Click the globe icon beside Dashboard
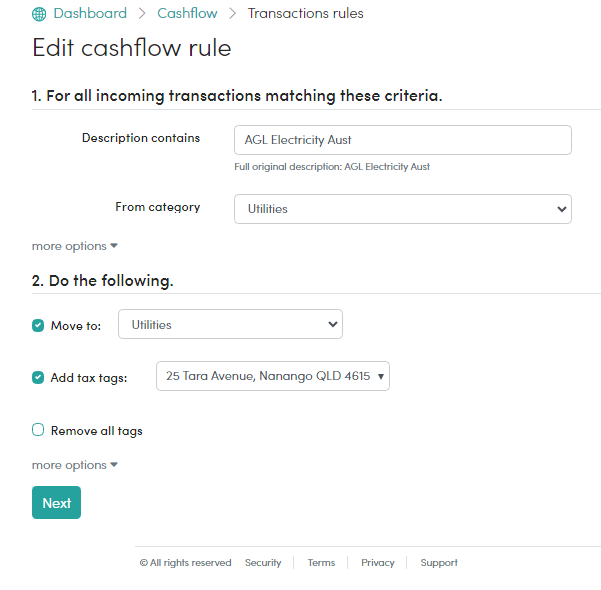 tap(39, 14)
